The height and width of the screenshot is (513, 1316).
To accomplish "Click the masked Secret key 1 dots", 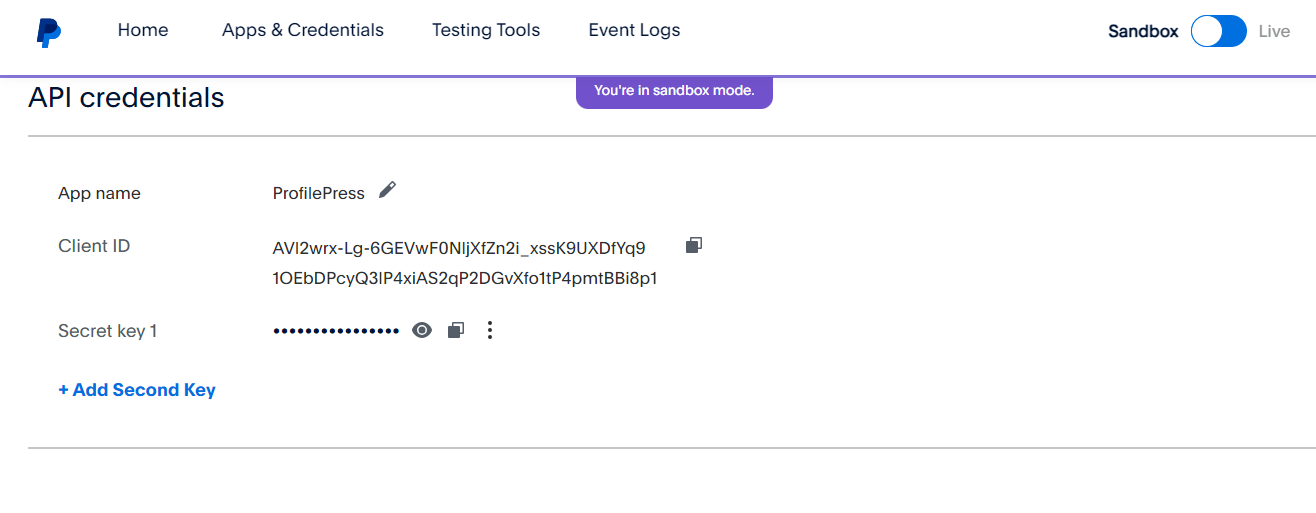I will [x=336, y=330].
